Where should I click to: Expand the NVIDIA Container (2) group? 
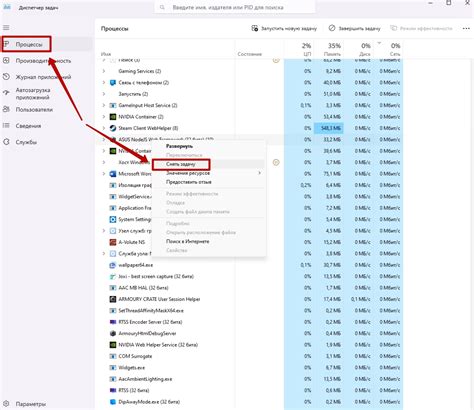(x=104, y=117)
